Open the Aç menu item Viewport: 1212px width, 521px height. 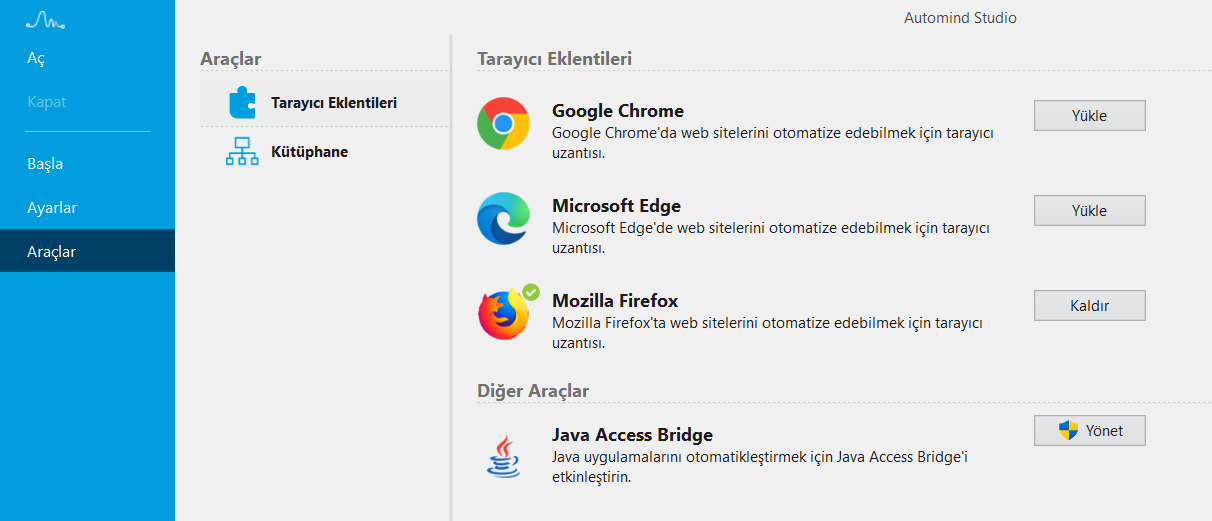click(36, 58)
